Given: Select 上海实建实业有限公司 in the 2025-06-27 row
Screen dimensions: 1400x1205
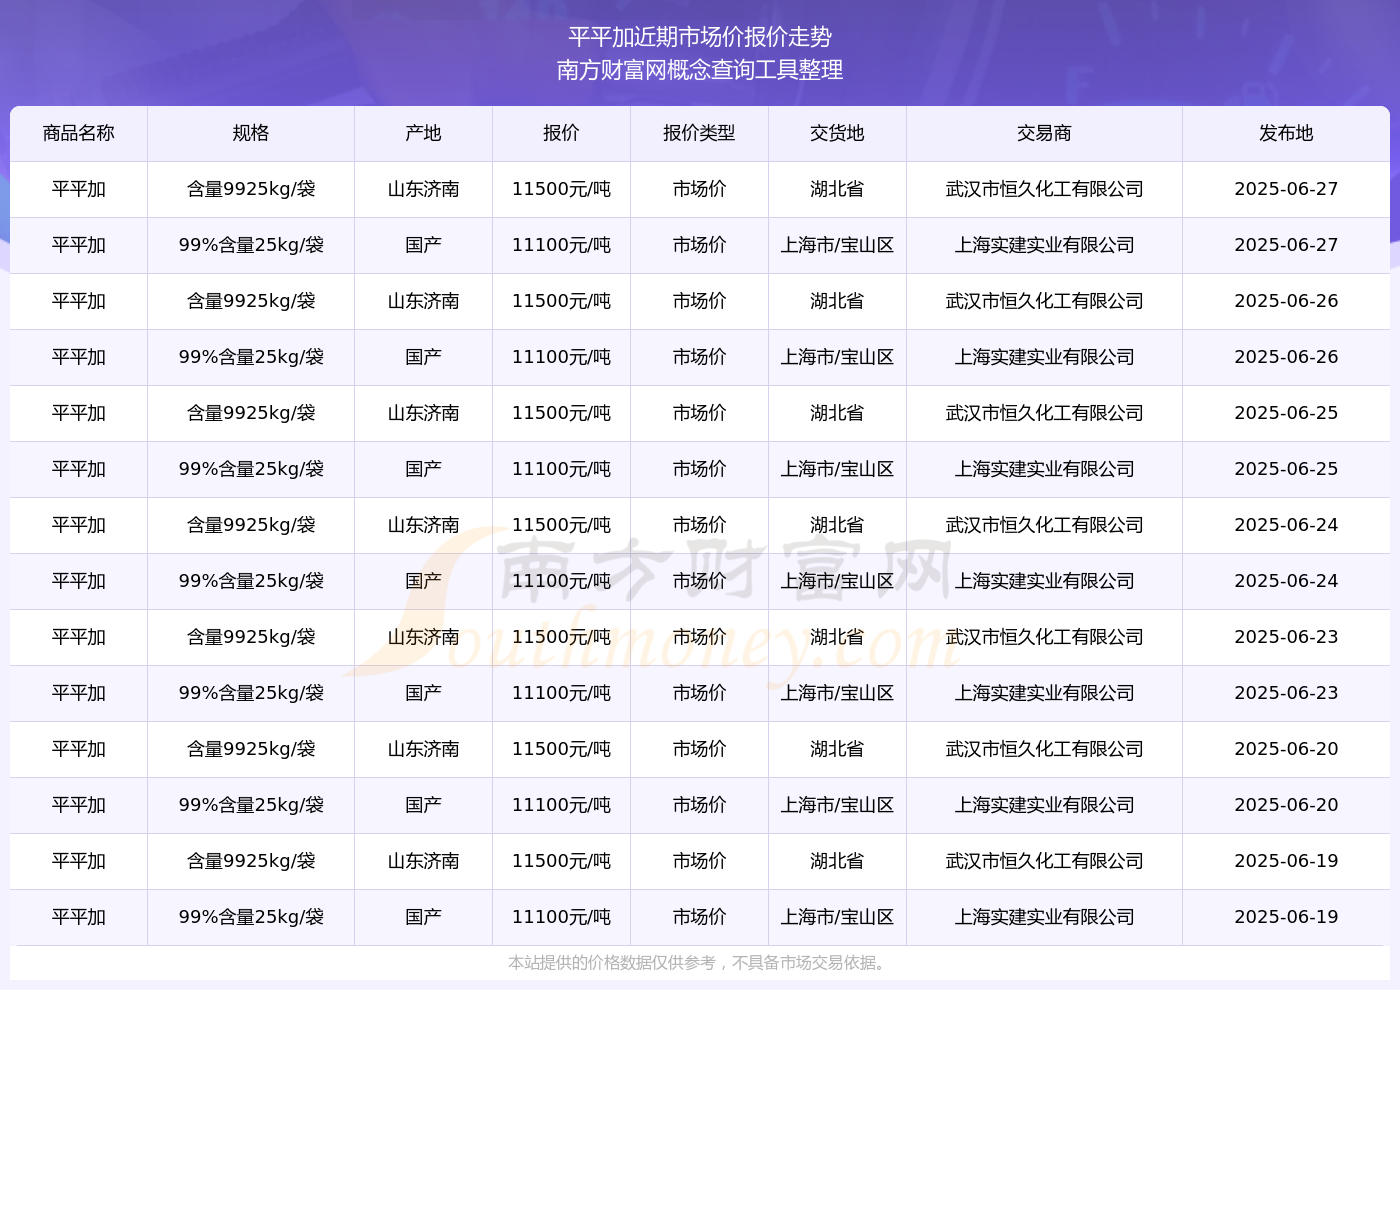Looking at the screenshot, I should 1045,245.
